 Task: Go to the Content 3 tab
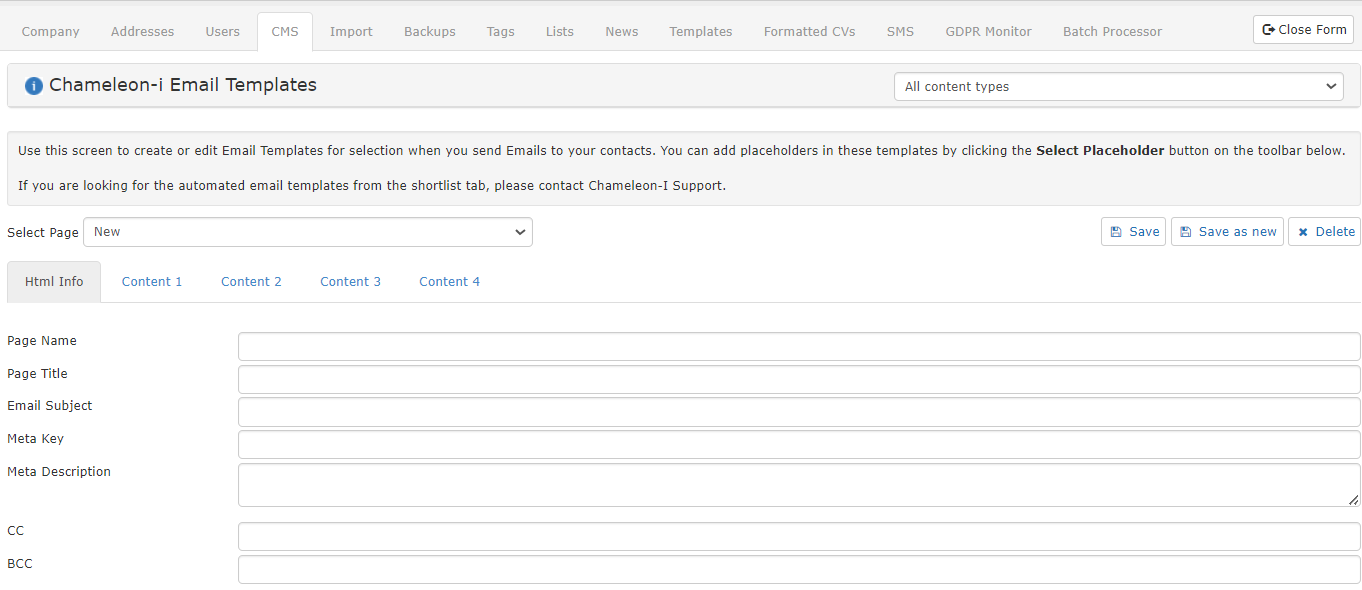(350, 282)
